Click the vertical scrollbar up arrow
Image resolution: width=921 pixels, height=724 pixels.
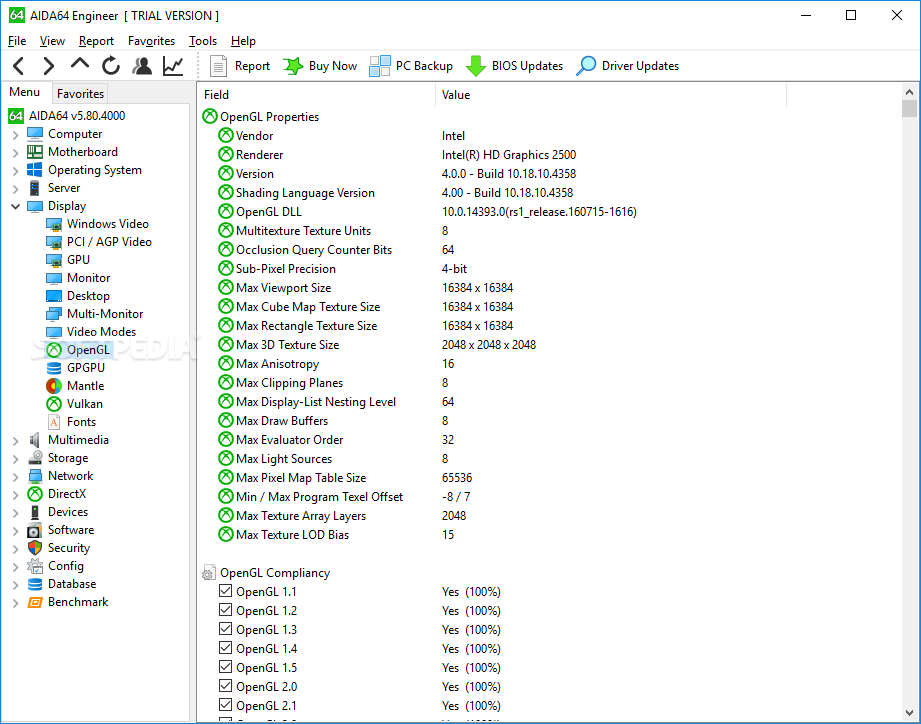click(x=909, y=92)
